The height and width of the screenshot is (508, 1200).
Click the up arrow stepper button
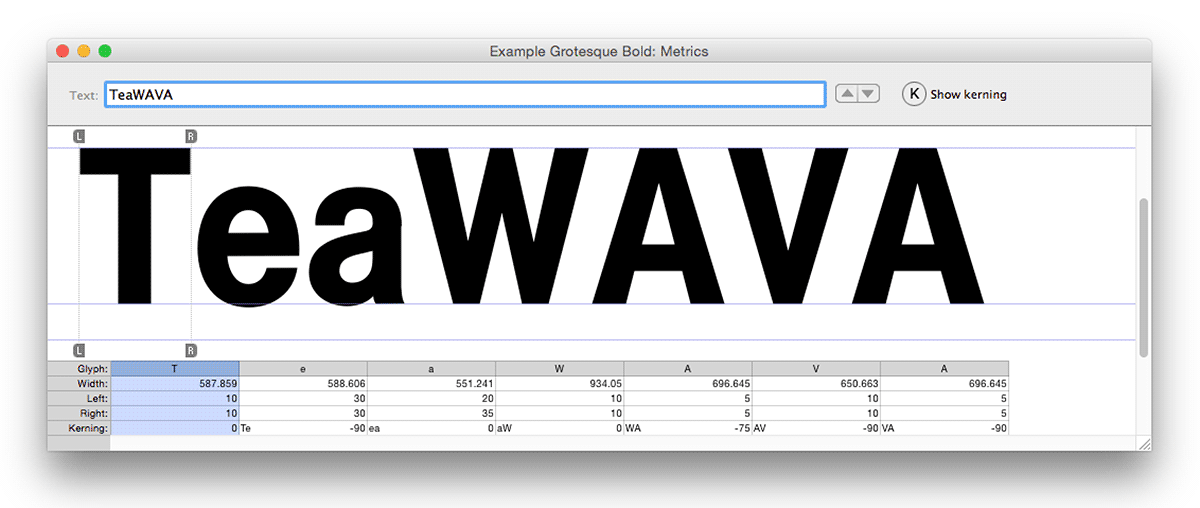[847, 94]
